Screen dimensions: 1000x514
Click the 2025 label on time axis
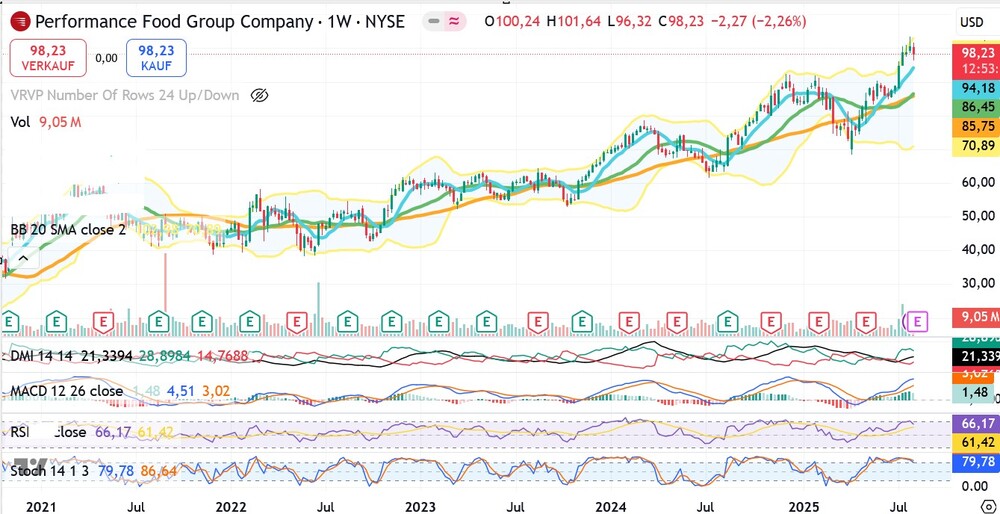[x=803, y=508]
